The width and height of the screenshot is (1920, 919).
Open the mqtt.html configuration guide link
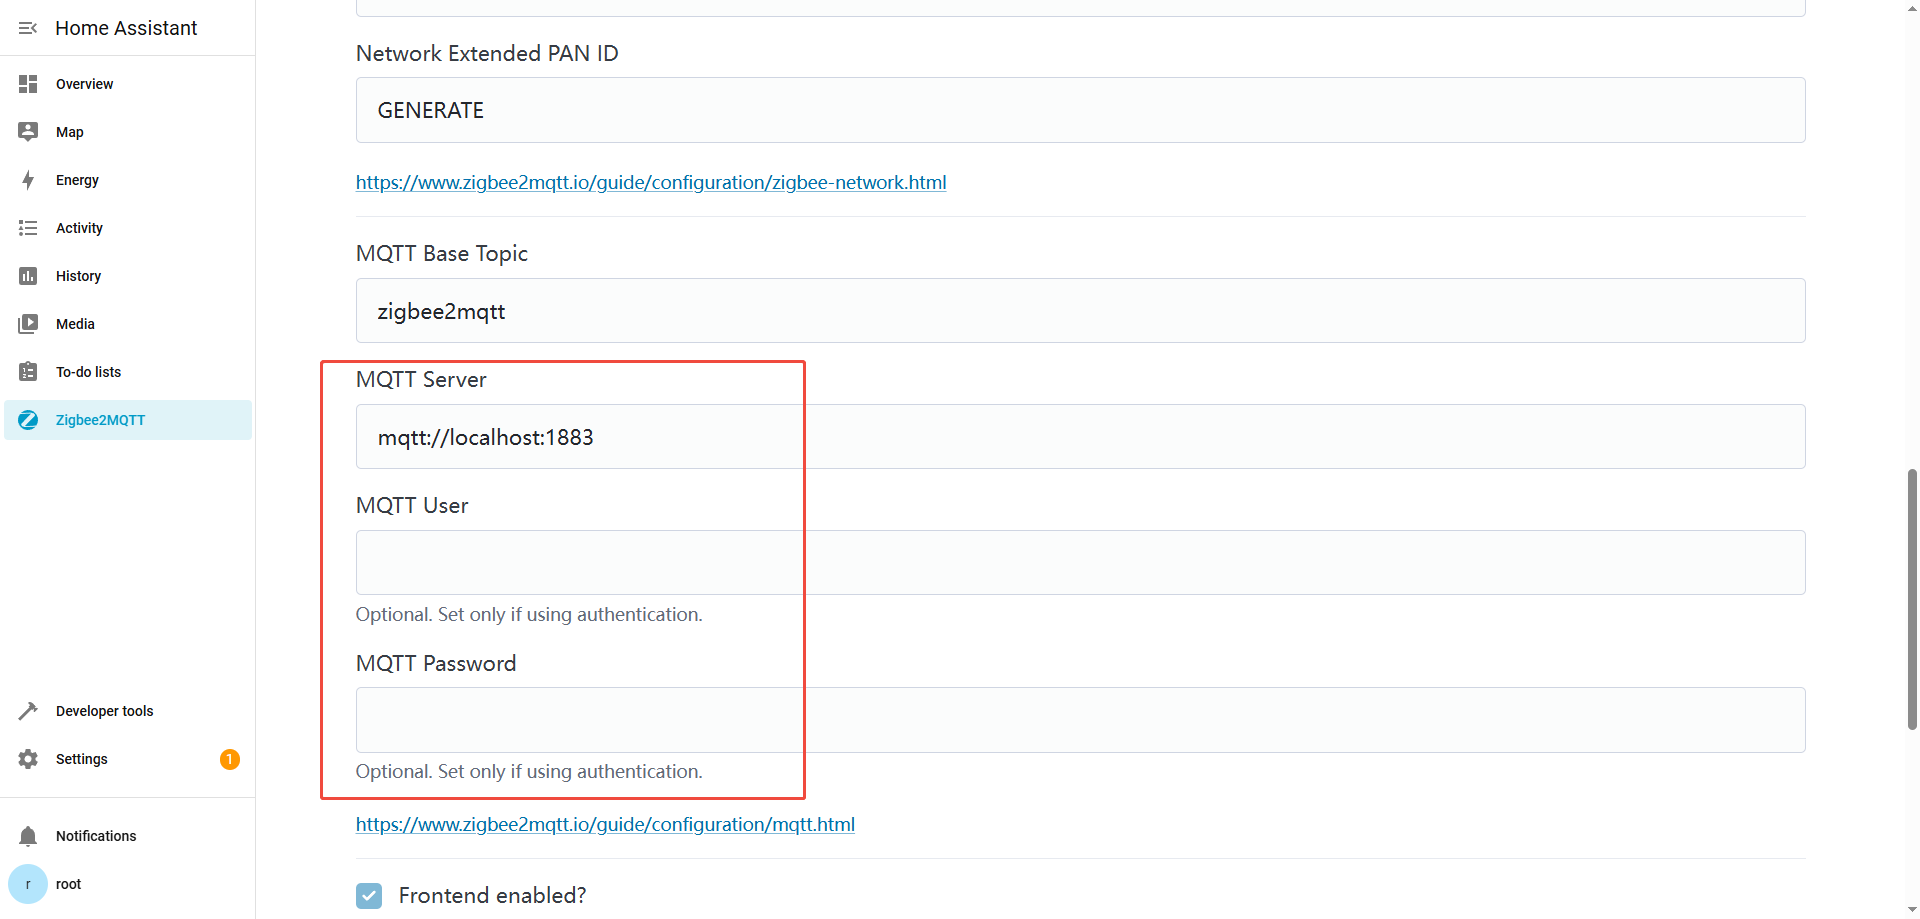(x=605, y=825)
